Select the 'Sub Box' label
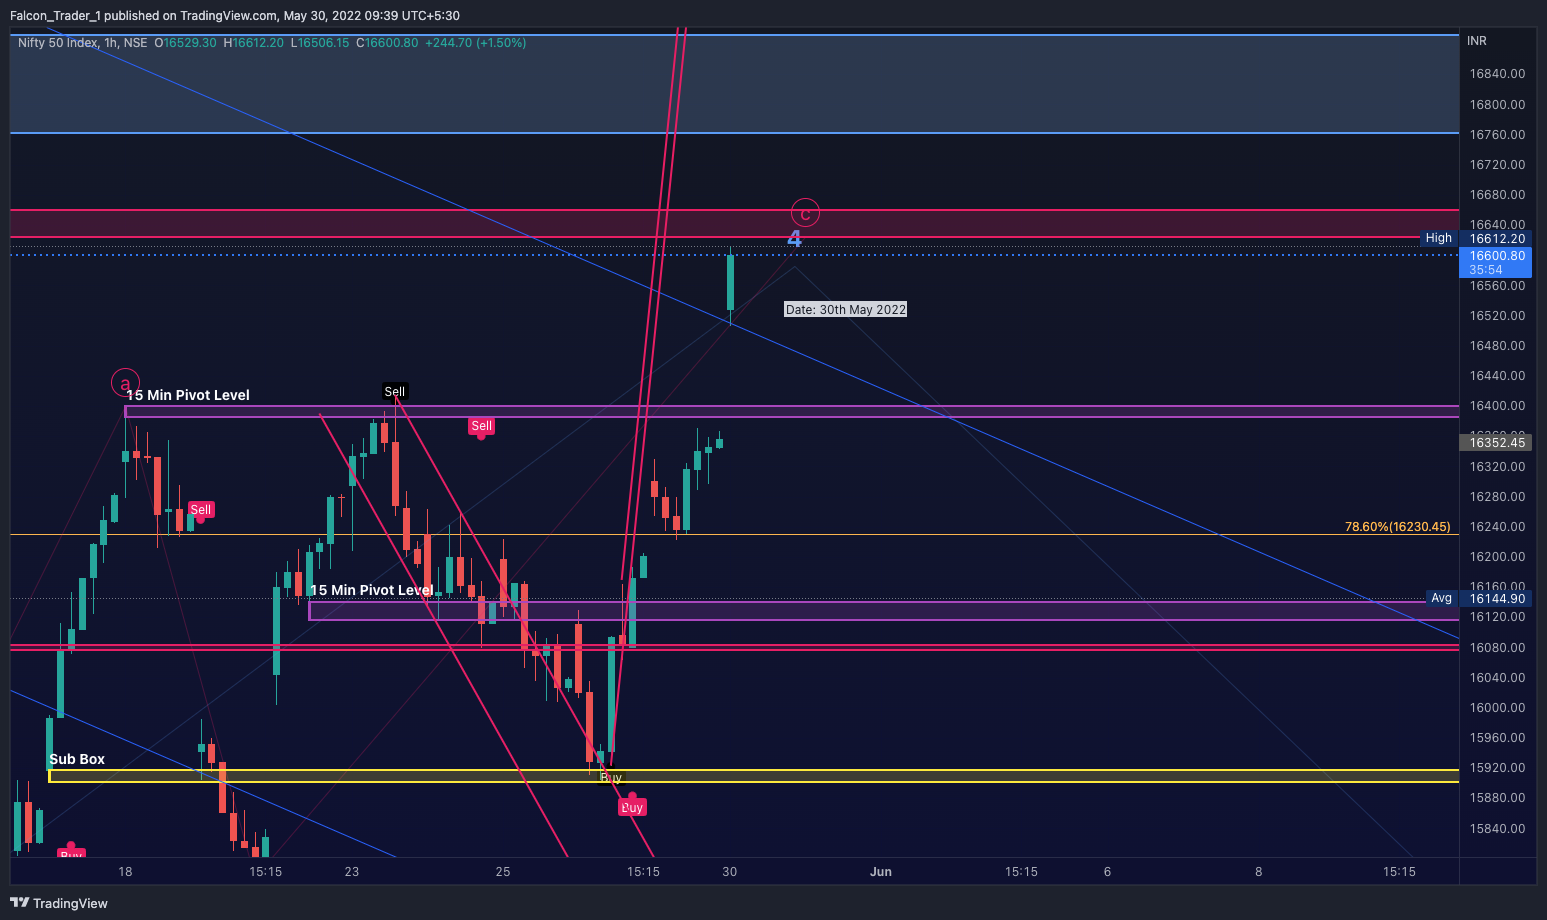Image resolution: width=1547 pixels, height=920 pixels. (x=77, y=759)
